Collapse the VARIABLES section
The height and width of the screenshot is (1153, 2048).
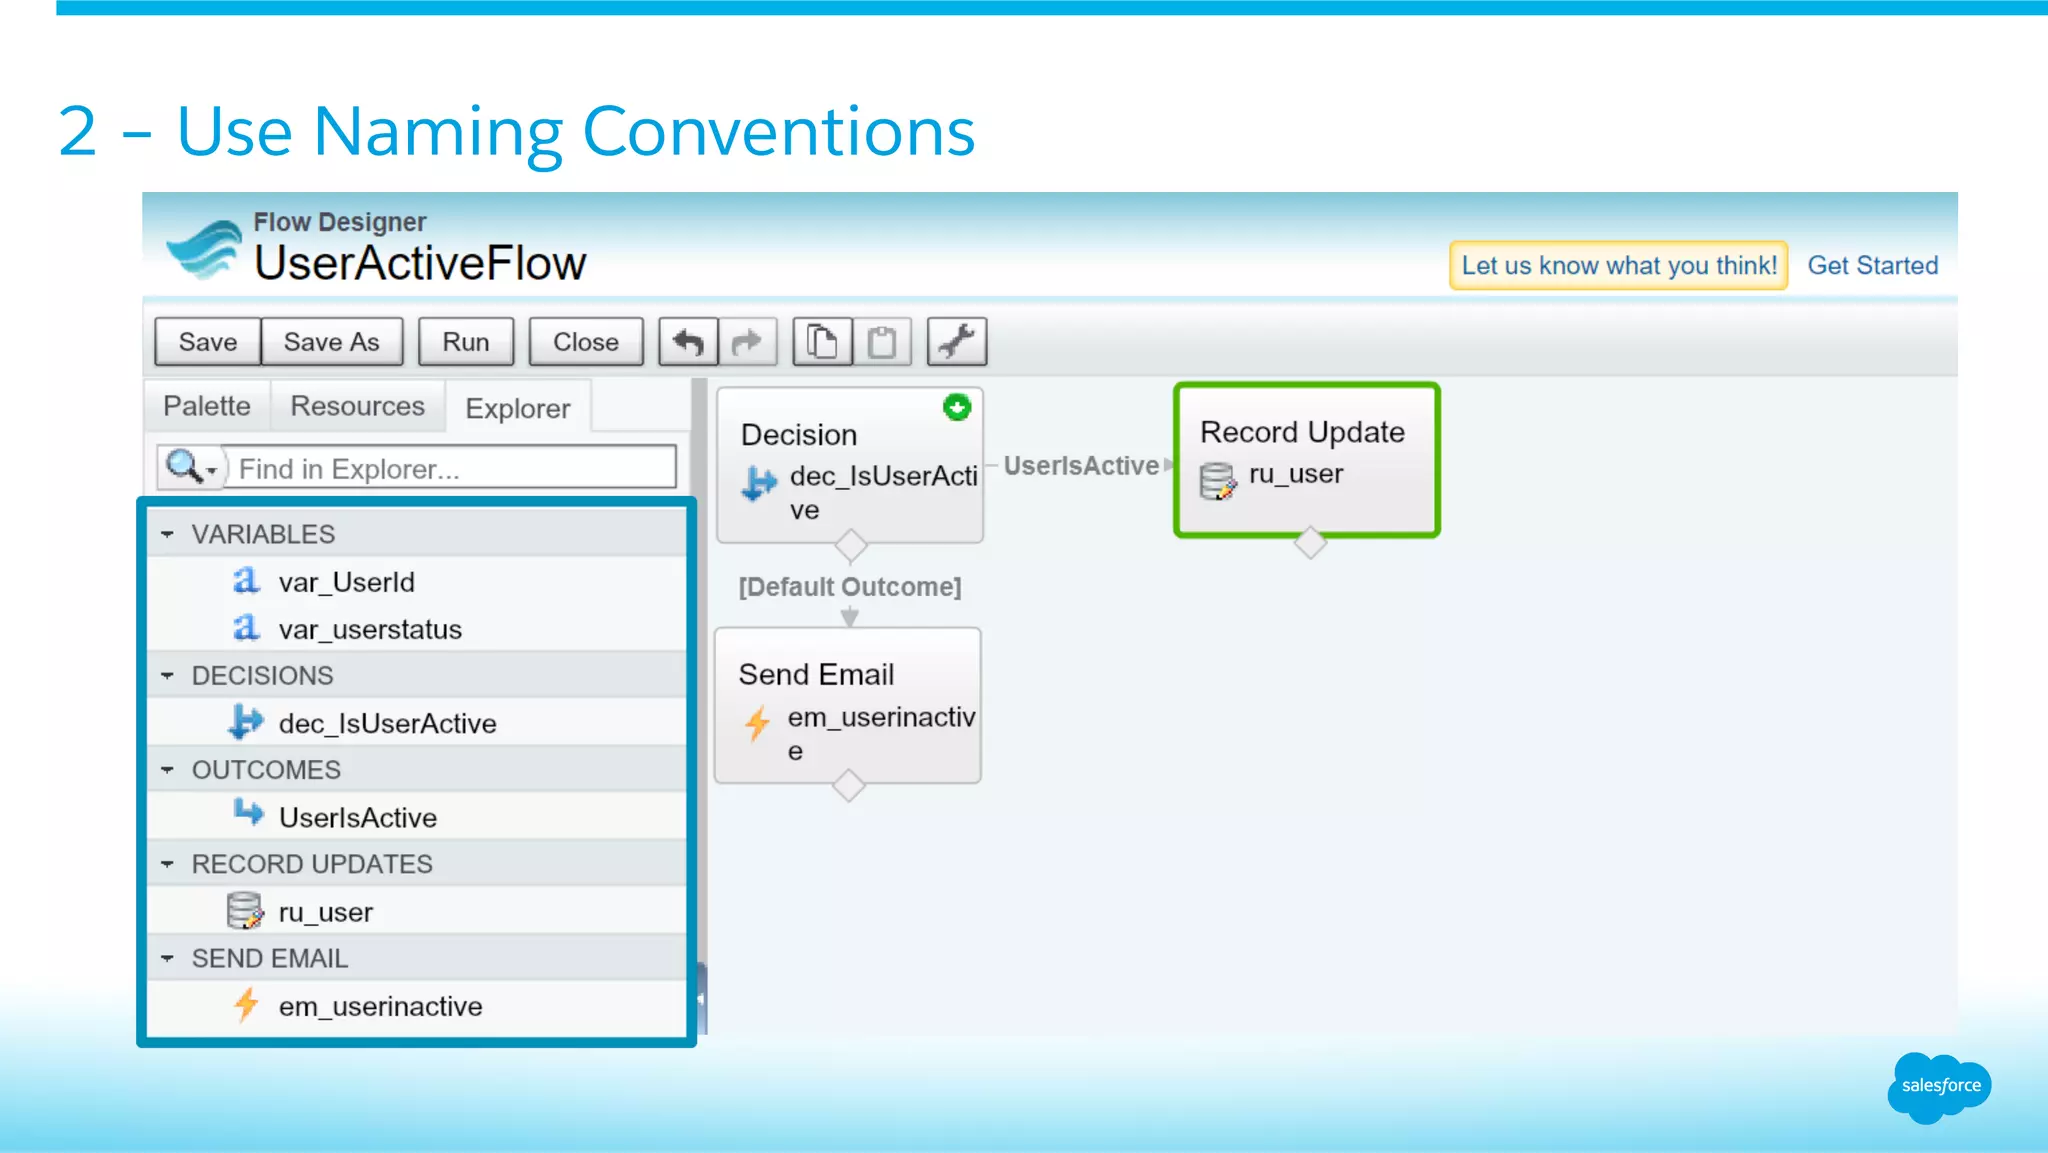(x=167, y=534)
